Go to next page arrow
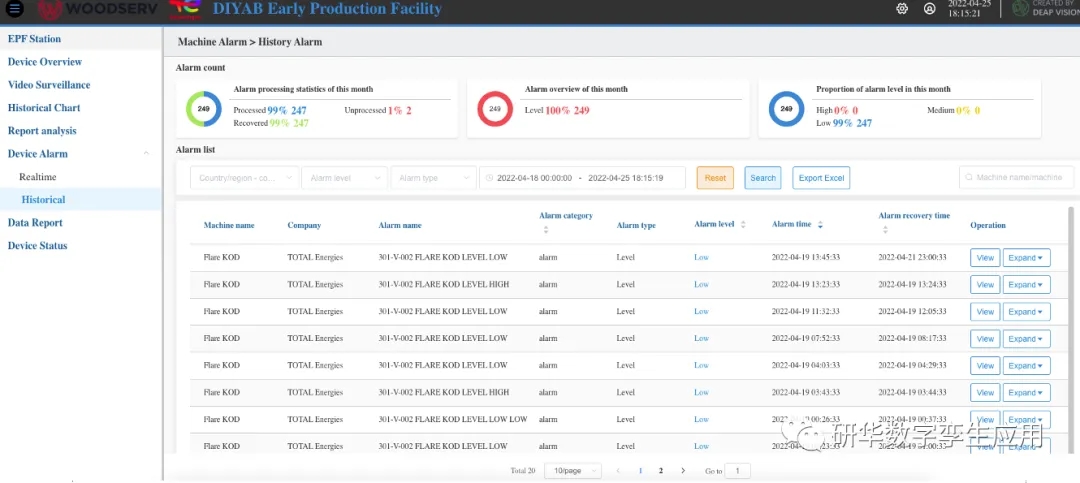1080x483 pixels. tap(683, 470)
